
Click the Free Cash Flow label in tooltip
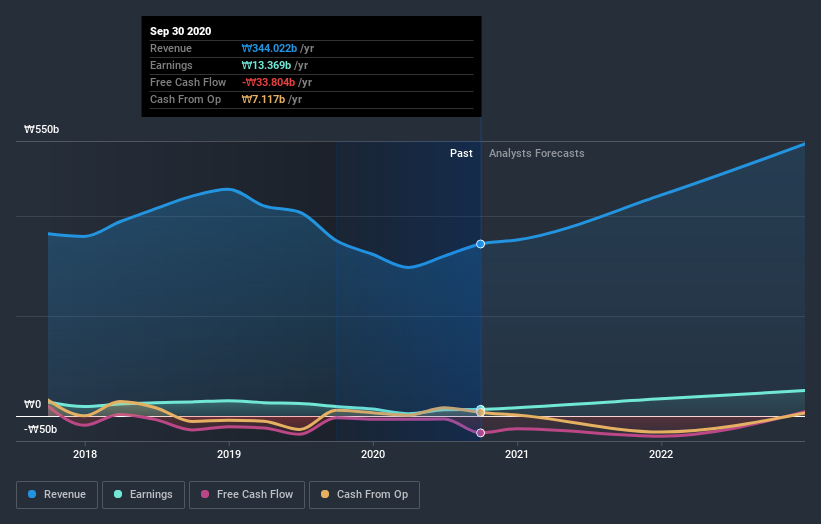pos(188,82)
